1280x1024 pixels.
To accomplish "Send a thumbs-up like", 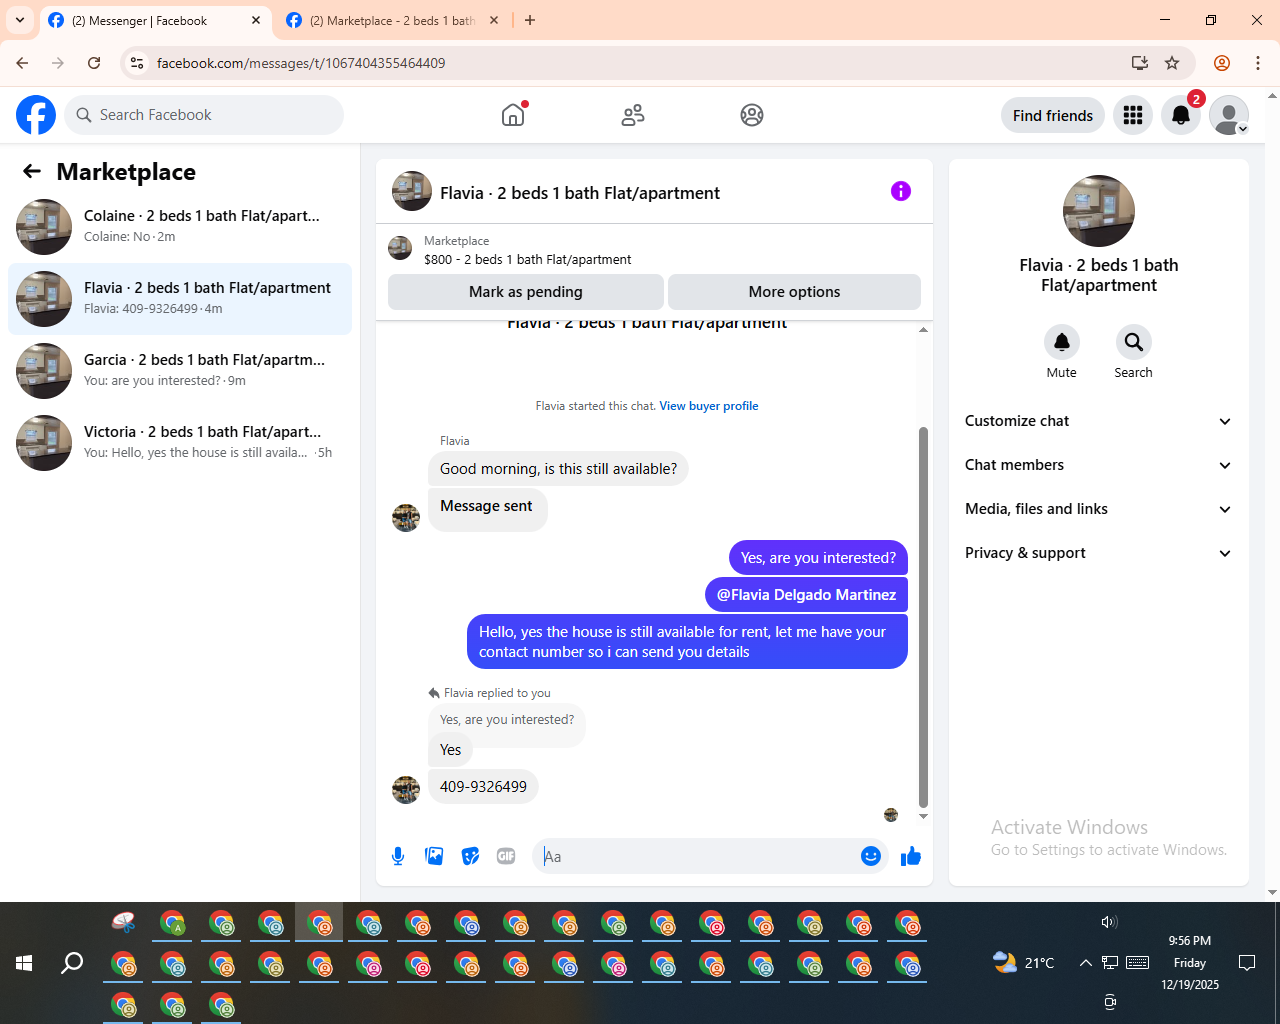I will point(911,856).
